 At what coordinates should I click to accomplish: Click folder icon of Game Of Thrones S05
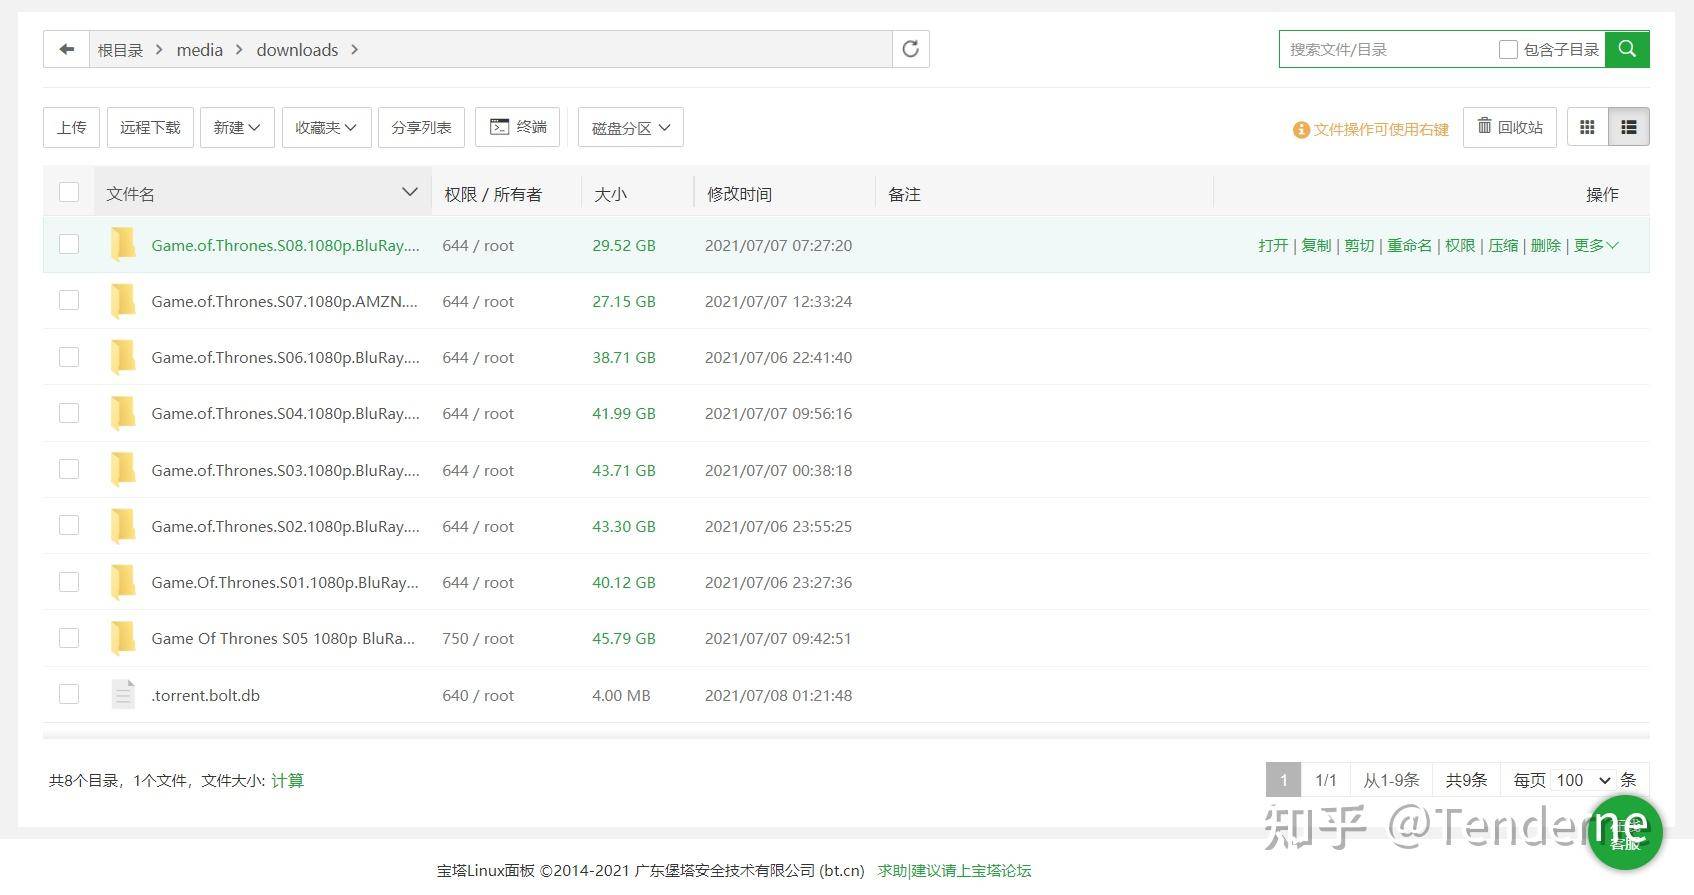(x=123, y=637)
